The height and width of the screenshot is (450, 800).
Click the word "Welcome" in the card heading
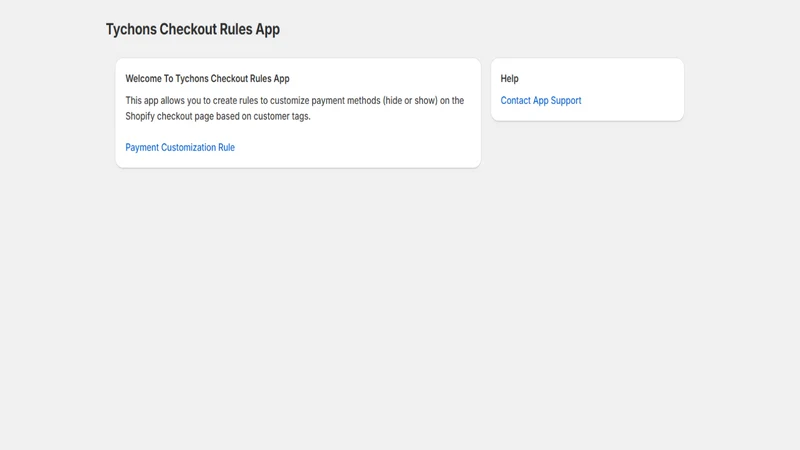[x=143, y=79]
